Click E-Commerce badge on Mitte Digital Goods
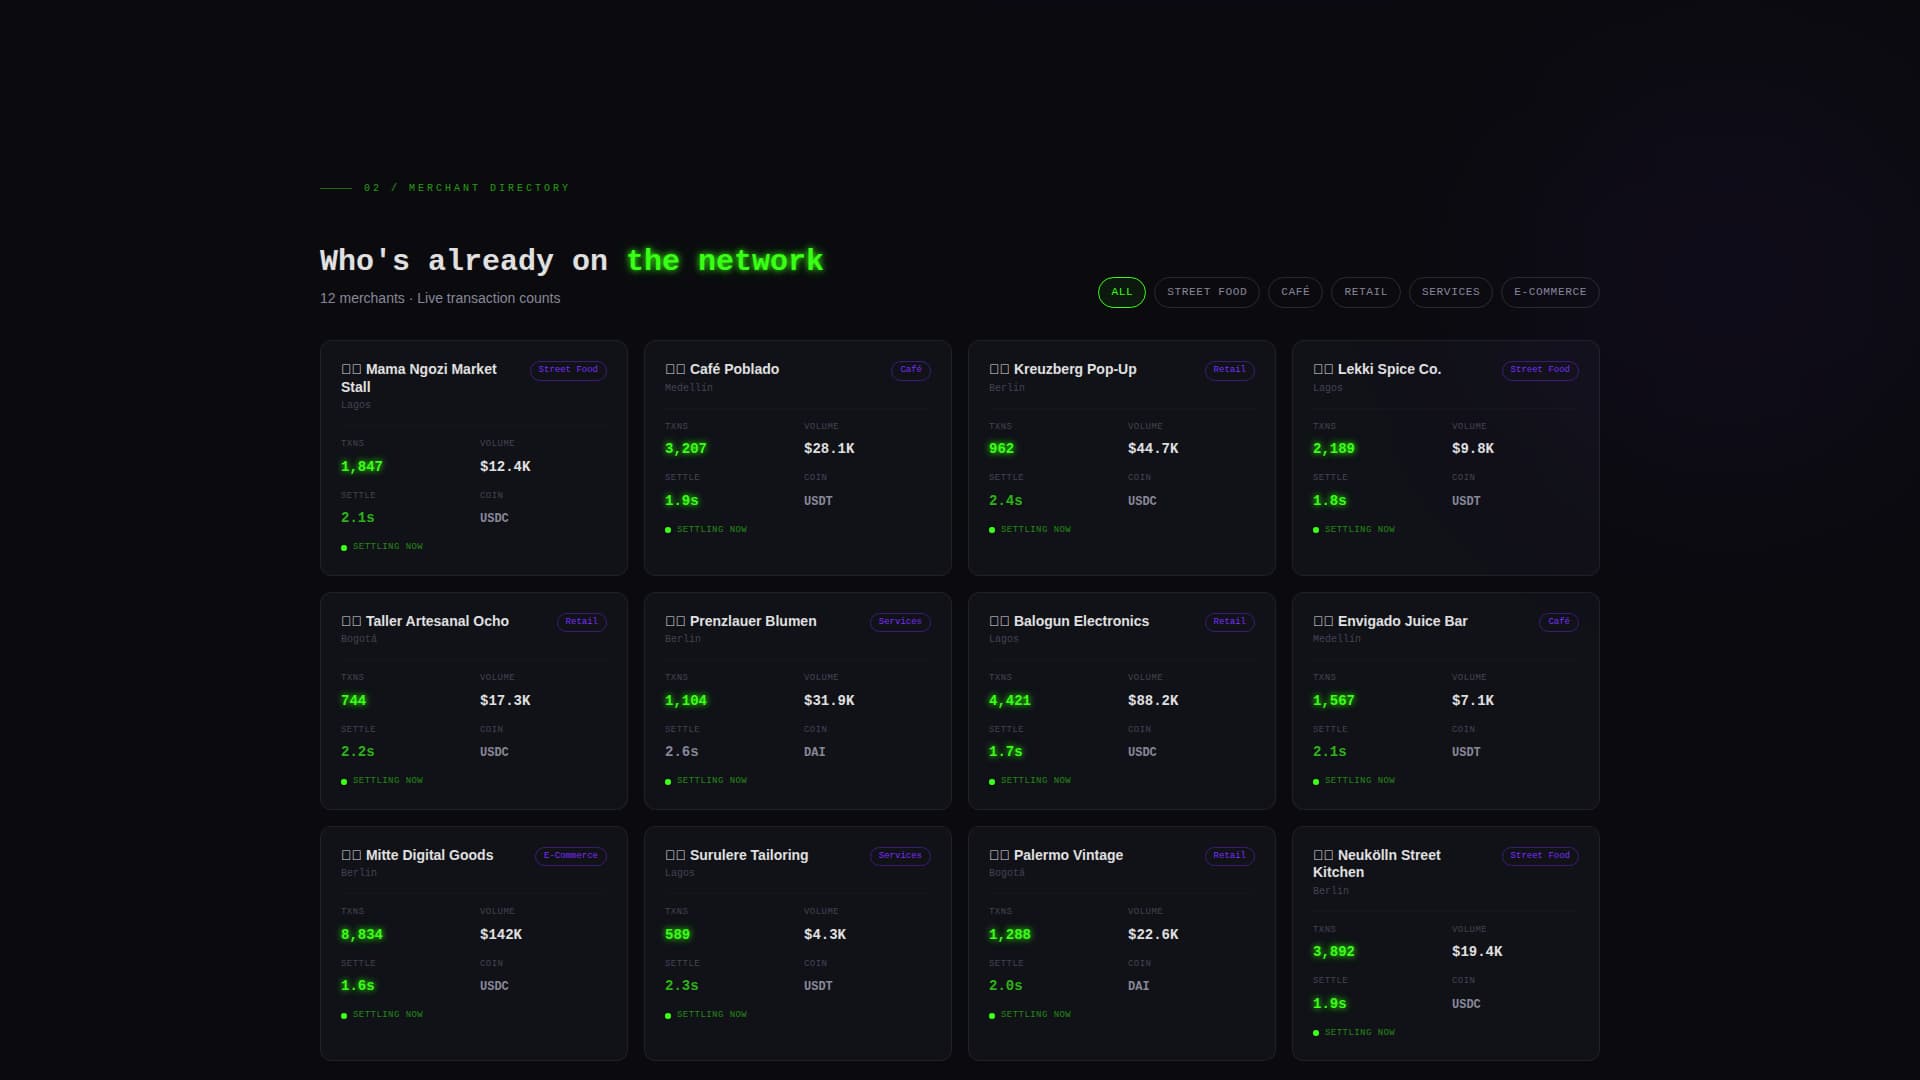Screen dimensions: 1920x1080 pyautogui.click(x=571, y=856)
